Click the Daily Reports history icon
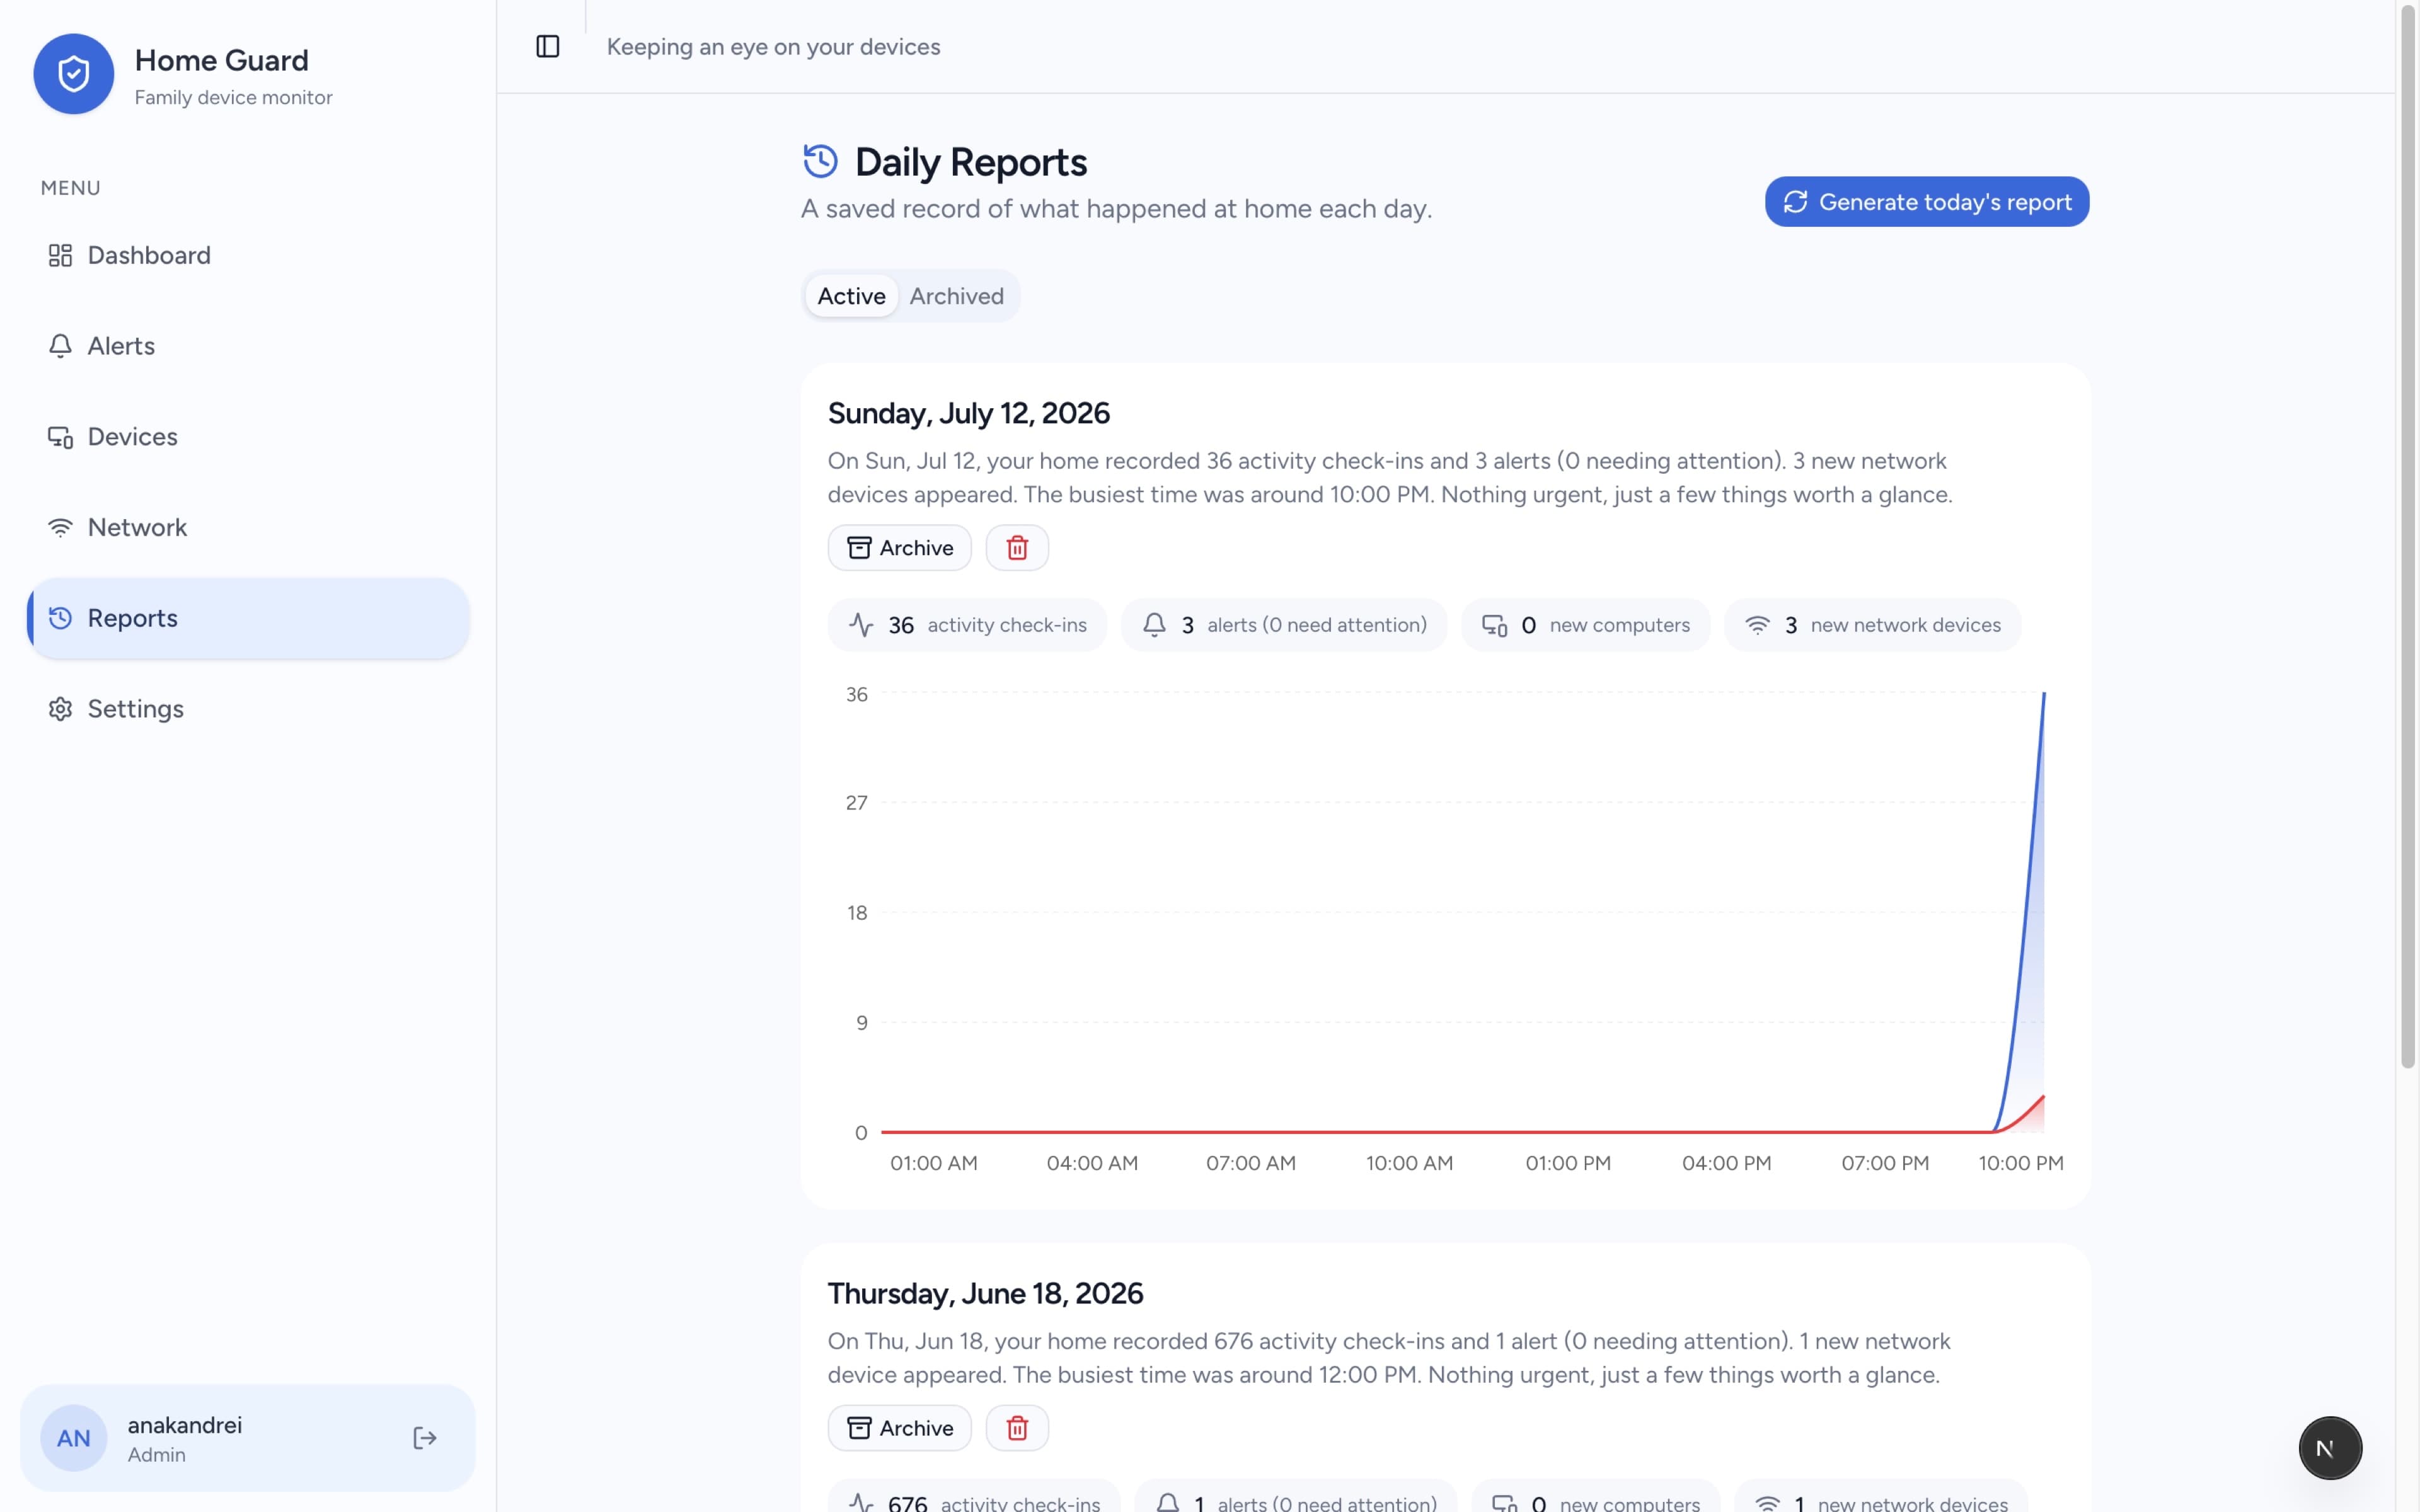The image size is (2420, 1512). tap(820, 161)
